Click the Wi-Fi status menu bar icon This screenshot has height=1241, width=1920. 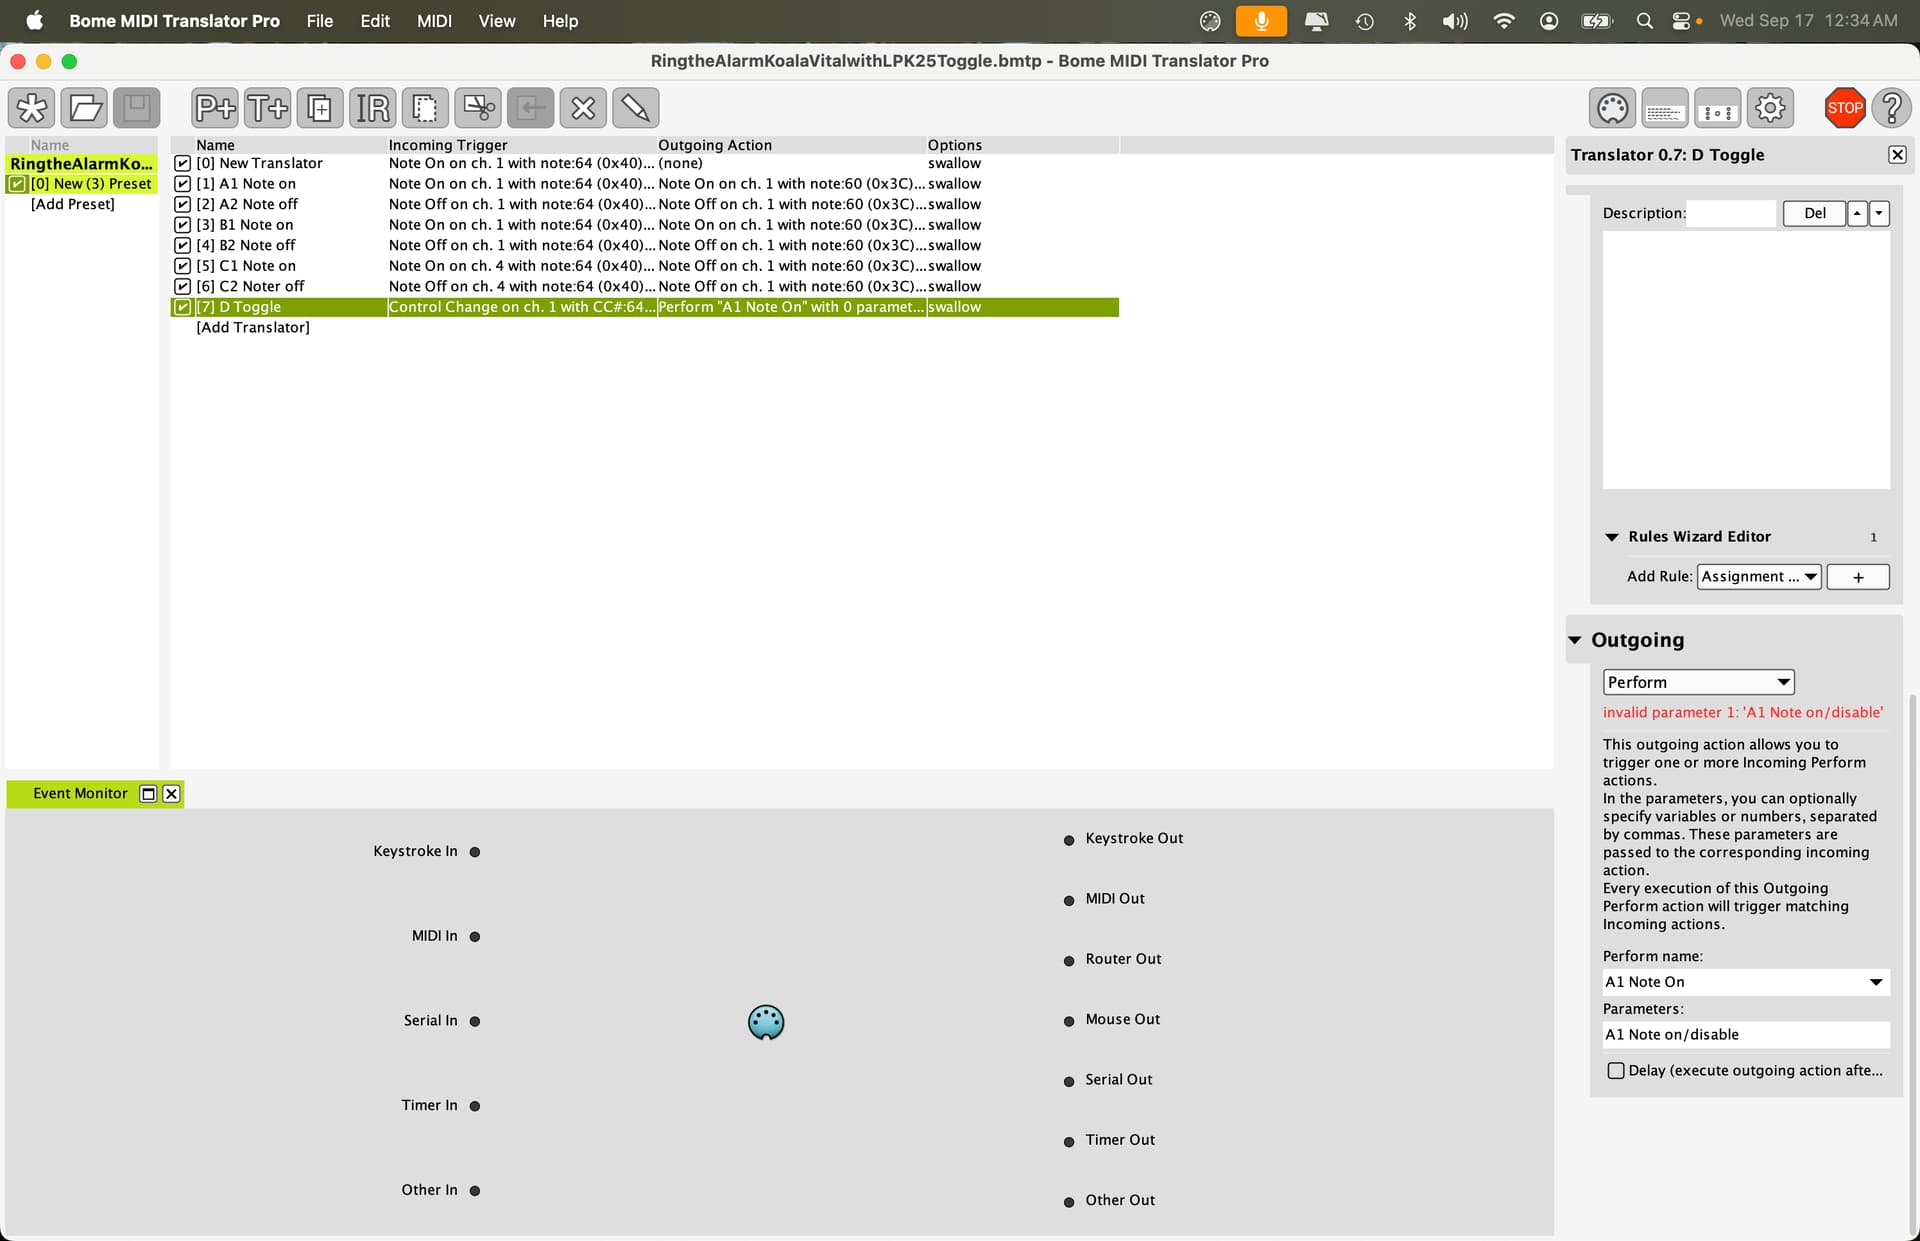tap(1503, 21)
